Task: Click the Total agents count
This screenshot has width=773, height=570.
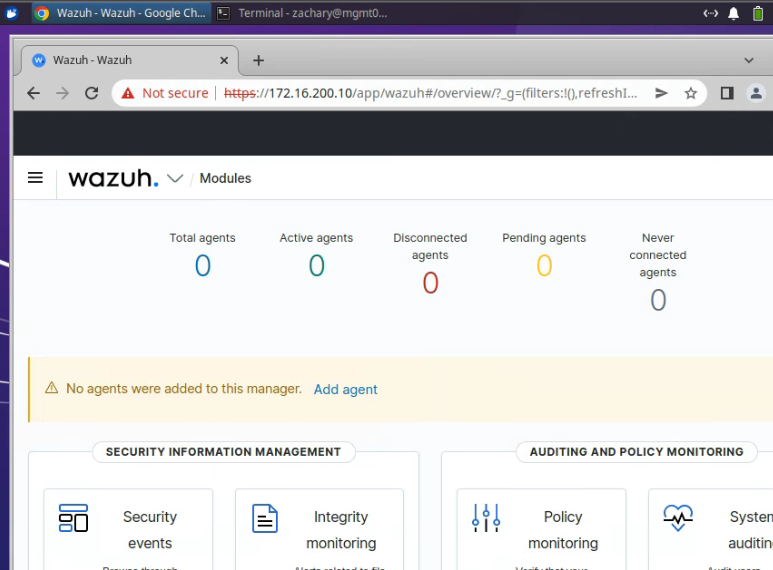Action: click(203, 265)
